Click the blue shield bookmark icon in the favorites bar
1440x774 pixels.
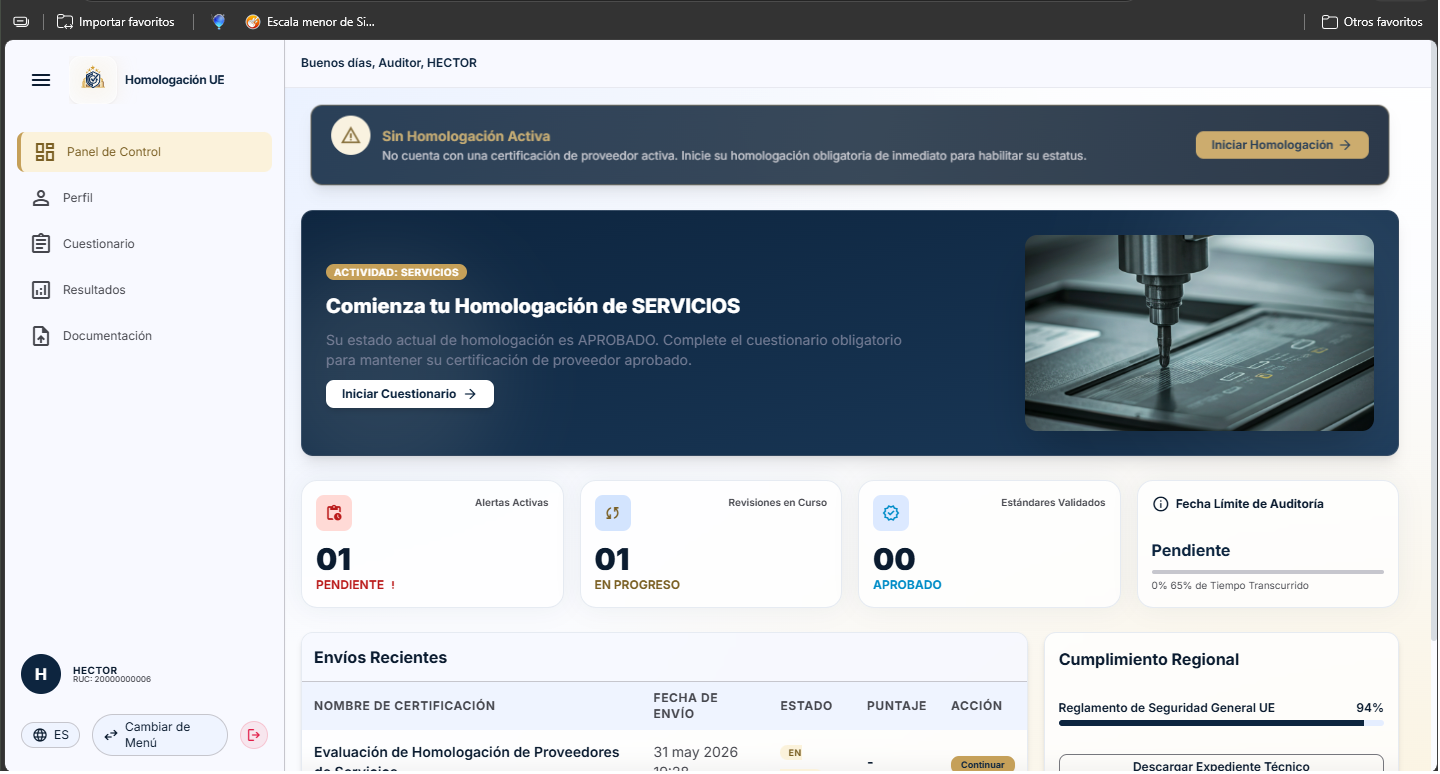click(219, 21)
